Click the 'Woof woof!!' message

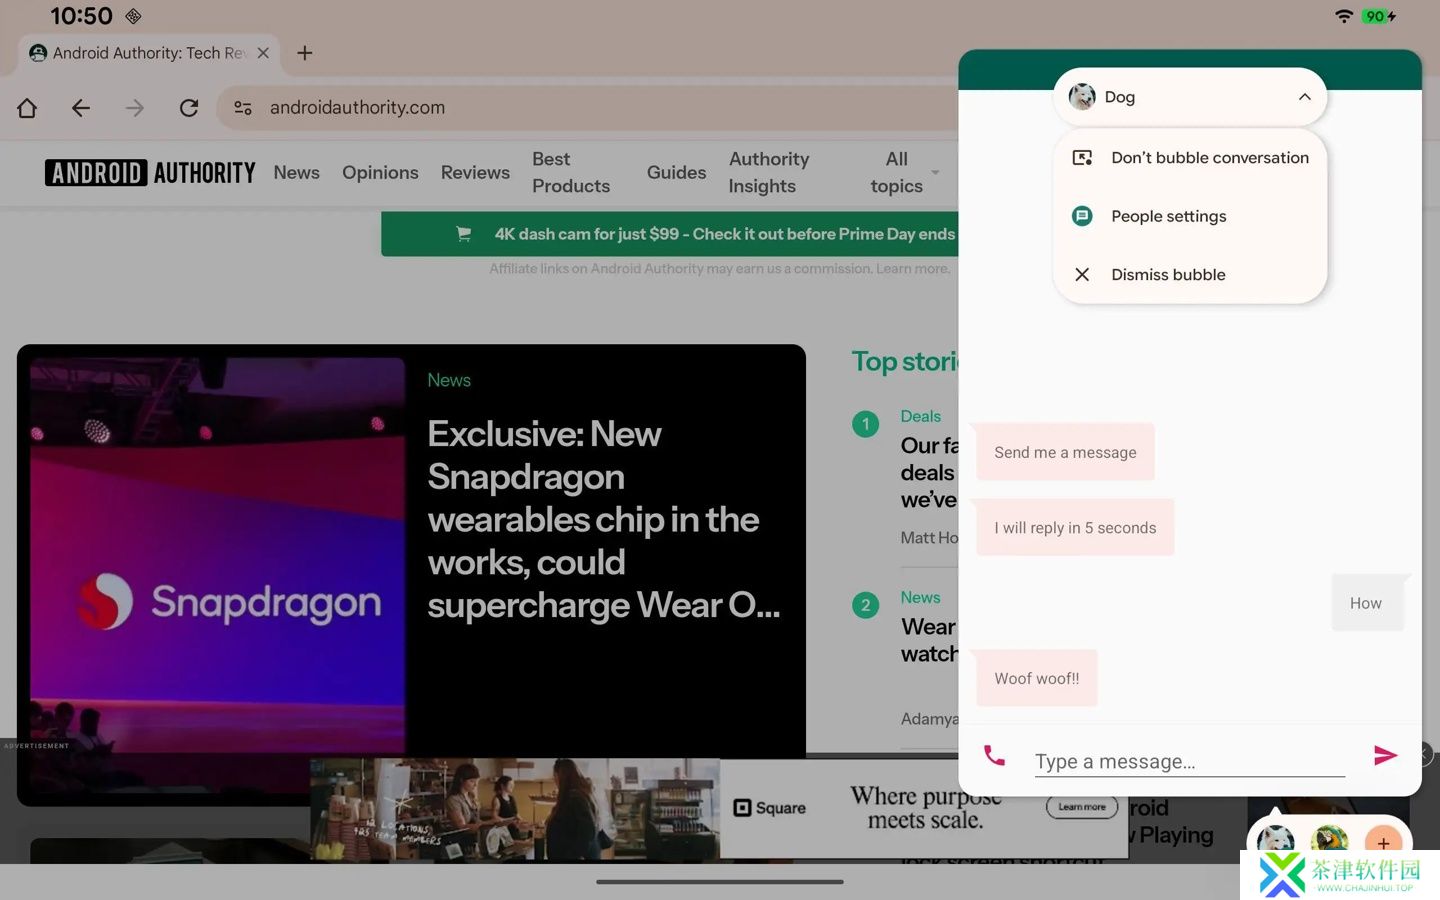[1037, 678]
